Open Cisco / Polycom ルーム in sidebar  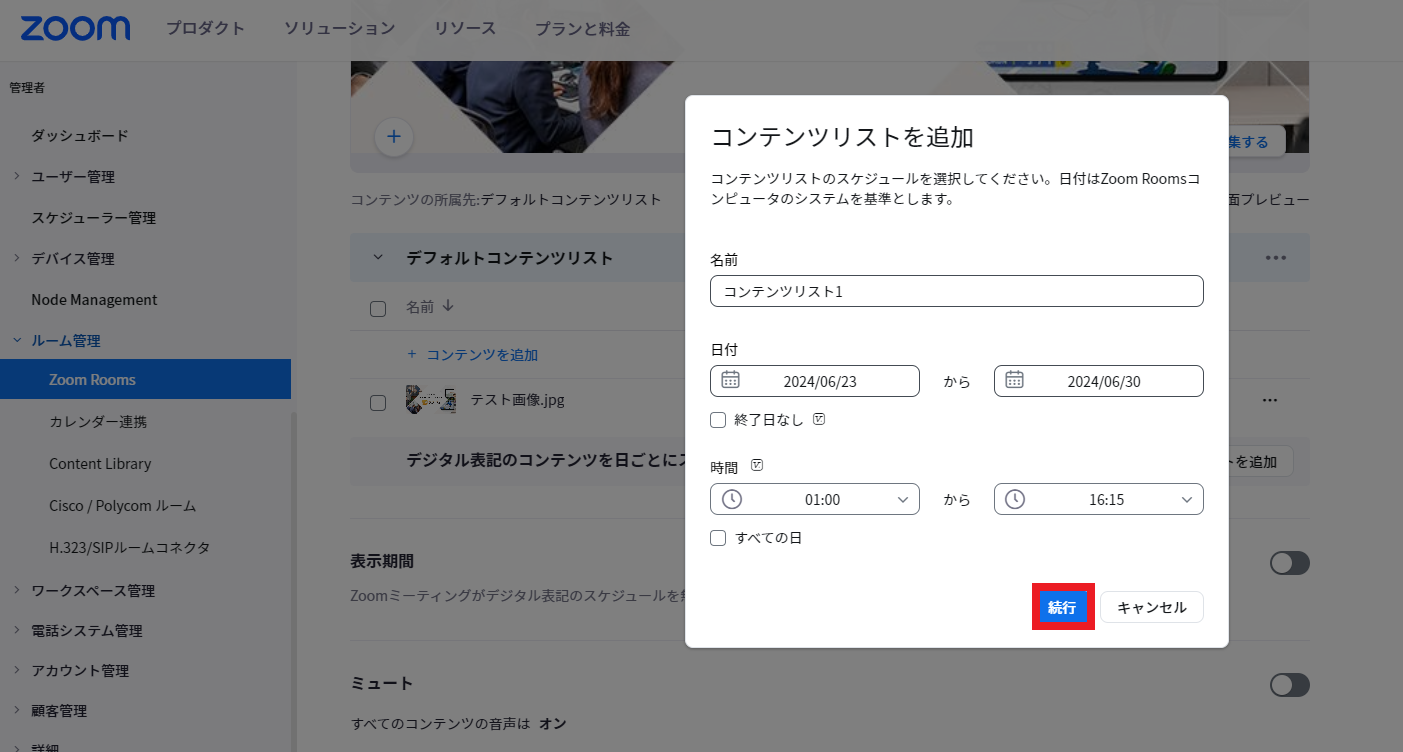[x=123, y=506]
